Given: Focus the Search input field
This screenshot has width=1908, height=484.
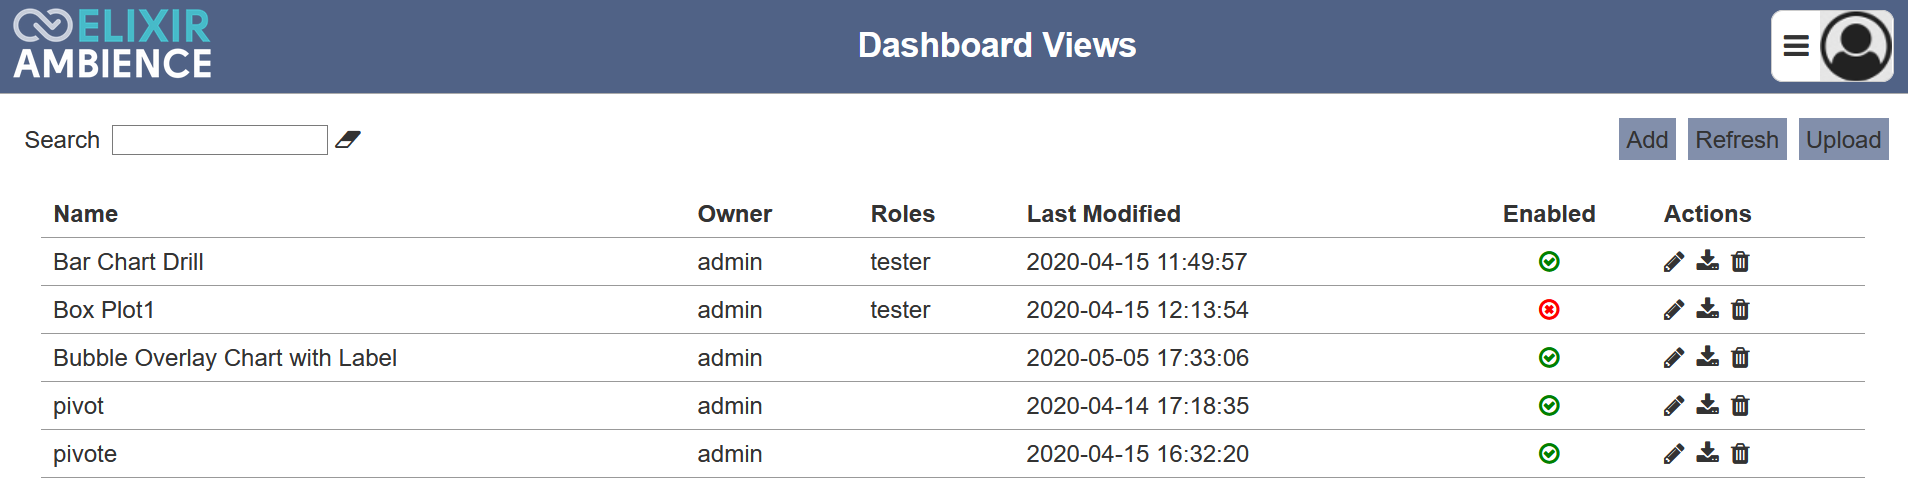Looking at the screenshot, I should point(220,140).
